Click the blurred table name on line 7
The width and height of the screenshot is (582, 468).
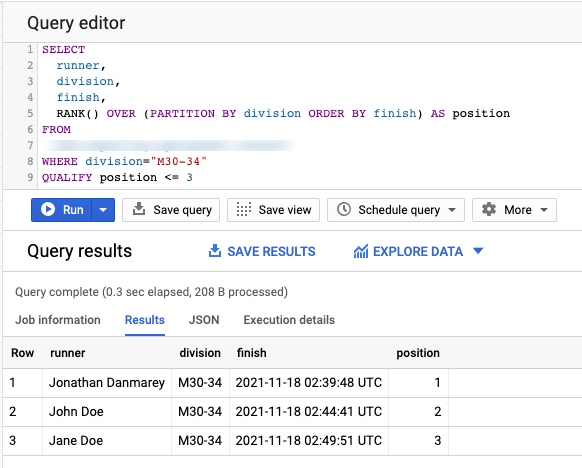tap(169, 145)
